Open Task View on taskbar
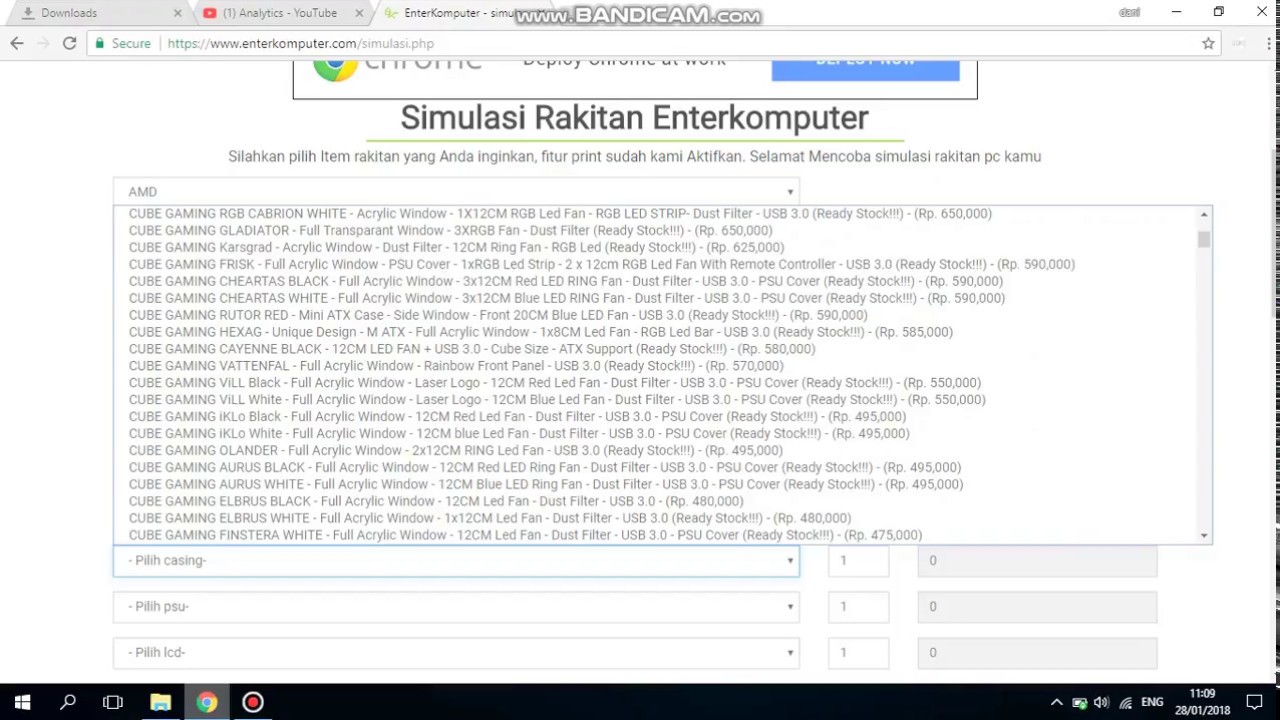The width and height of the screenshot is (1280, 720). pyautogui.click(x=113, y=702)
